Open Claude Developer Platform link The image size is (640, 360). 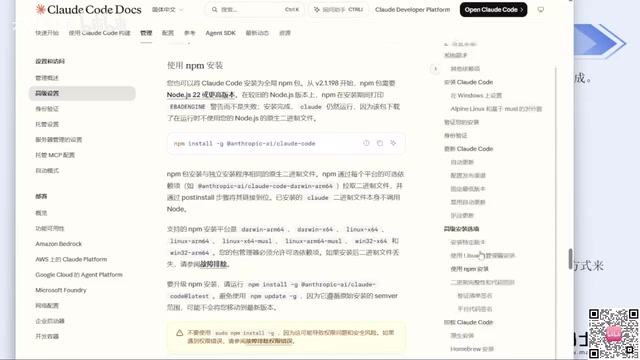[412, 9]
